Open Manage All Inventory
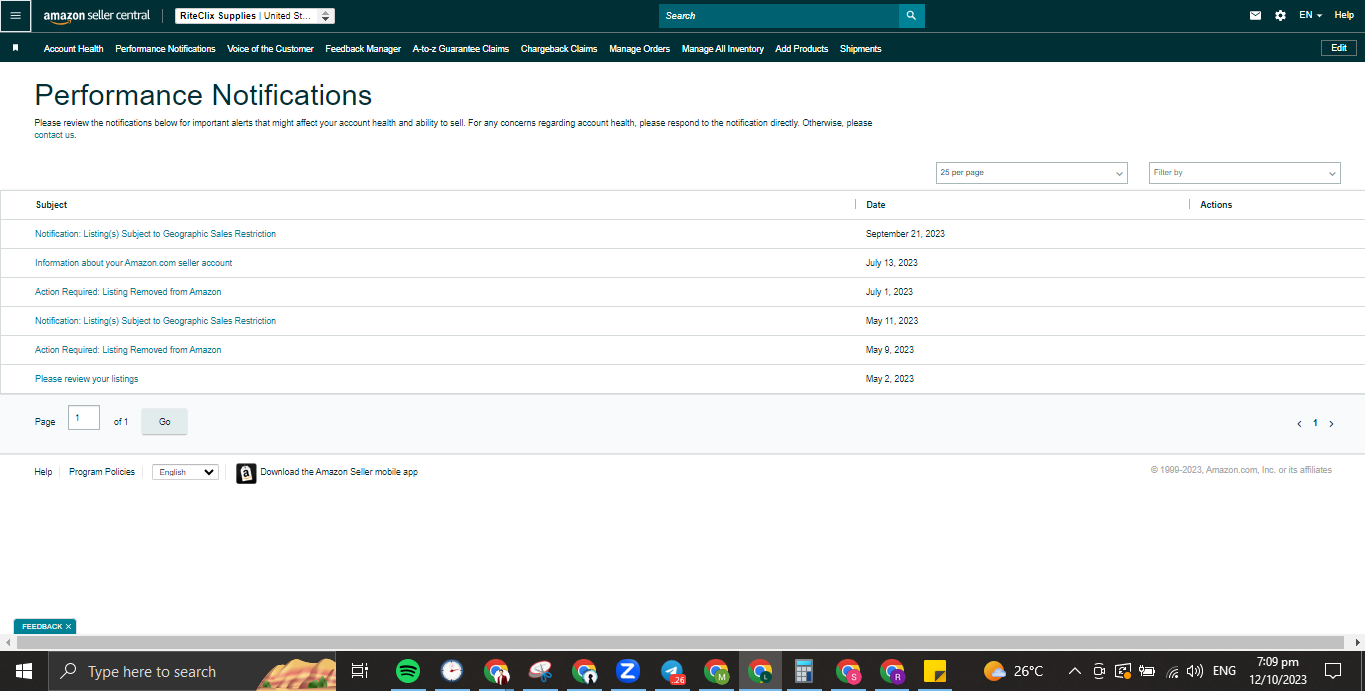Viewport: 1365px width, 691px height. click(x=723, y=49)
